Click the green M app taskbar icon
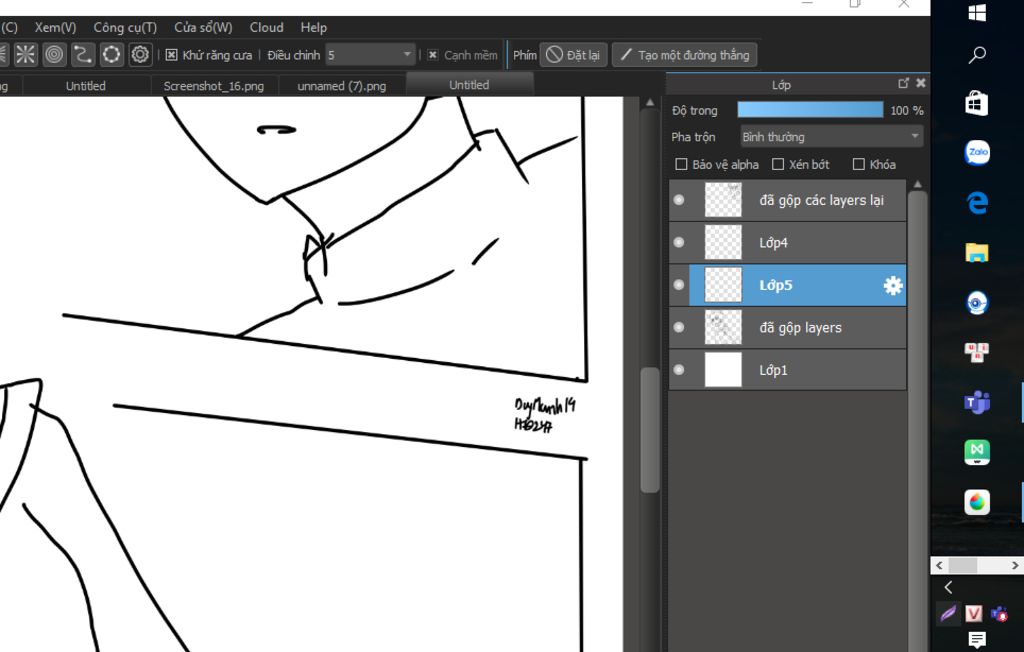Image resolution: width=1024 pixels, height=652 pixels. 977,452
